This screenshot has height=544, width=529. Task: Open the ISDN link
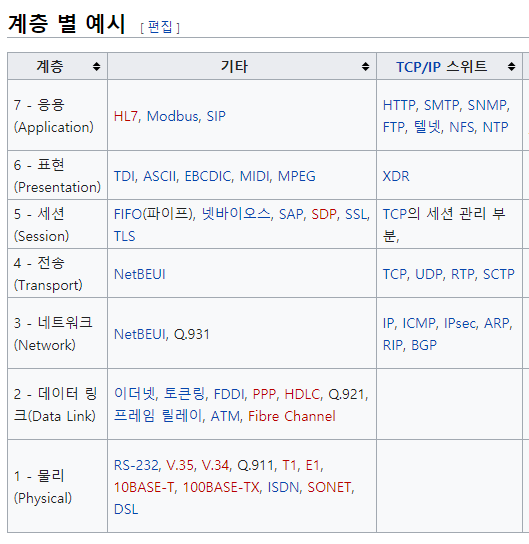click(283, 487)
